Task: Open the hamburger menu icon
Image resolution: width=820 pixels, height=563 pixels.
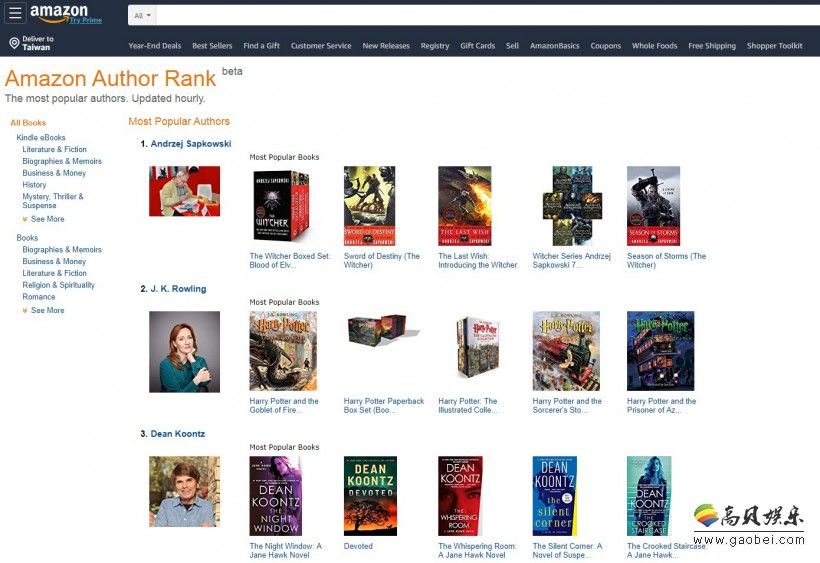Action: [x=15, y=13]
